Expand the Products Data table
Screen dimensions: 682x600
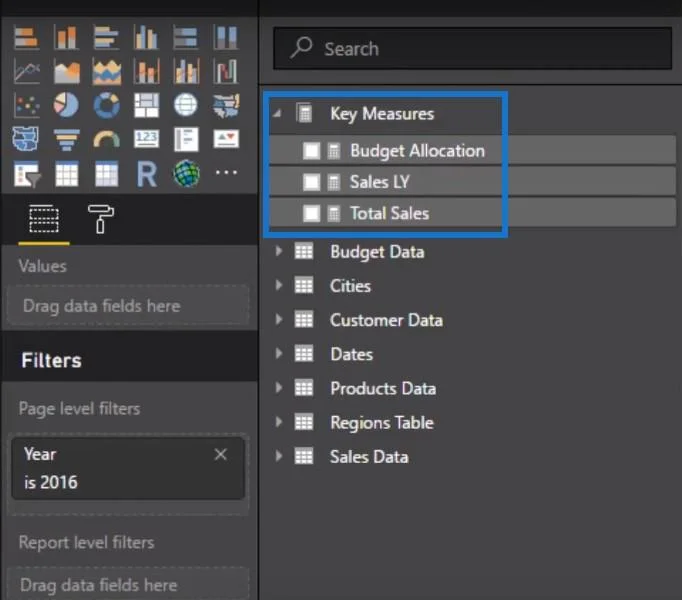pos(279,388)
